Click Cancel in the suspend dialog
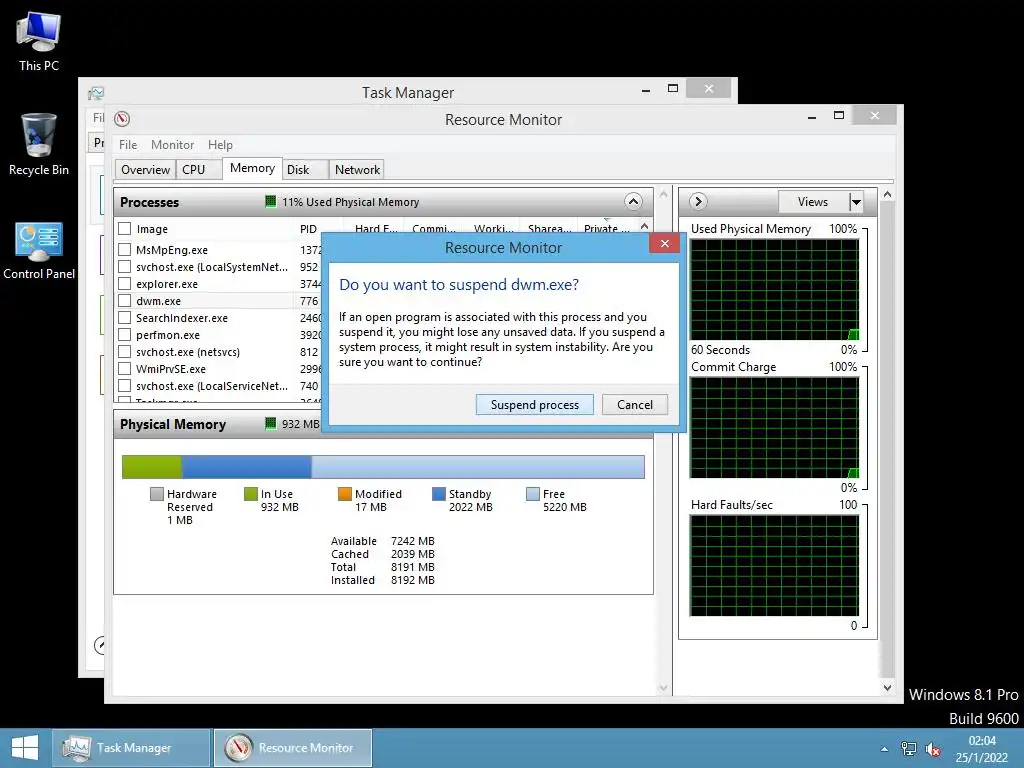 click(635, 405)
